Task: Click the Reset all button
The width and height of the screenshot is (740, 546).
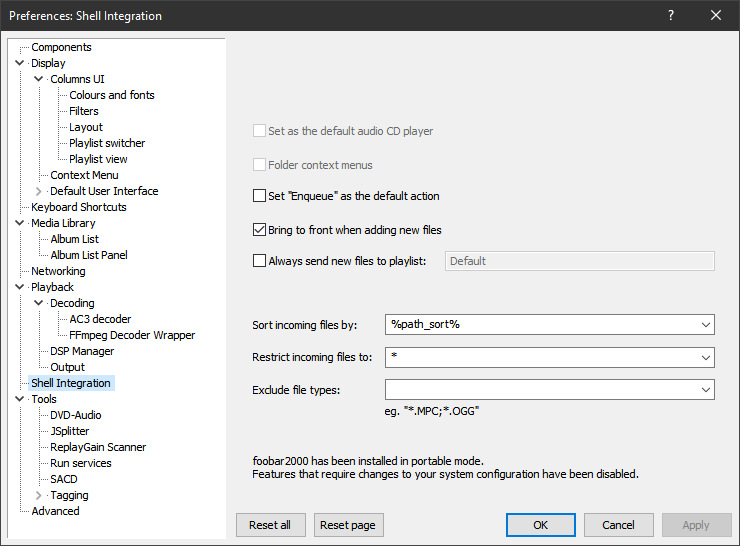Action: tap(270, 525)
